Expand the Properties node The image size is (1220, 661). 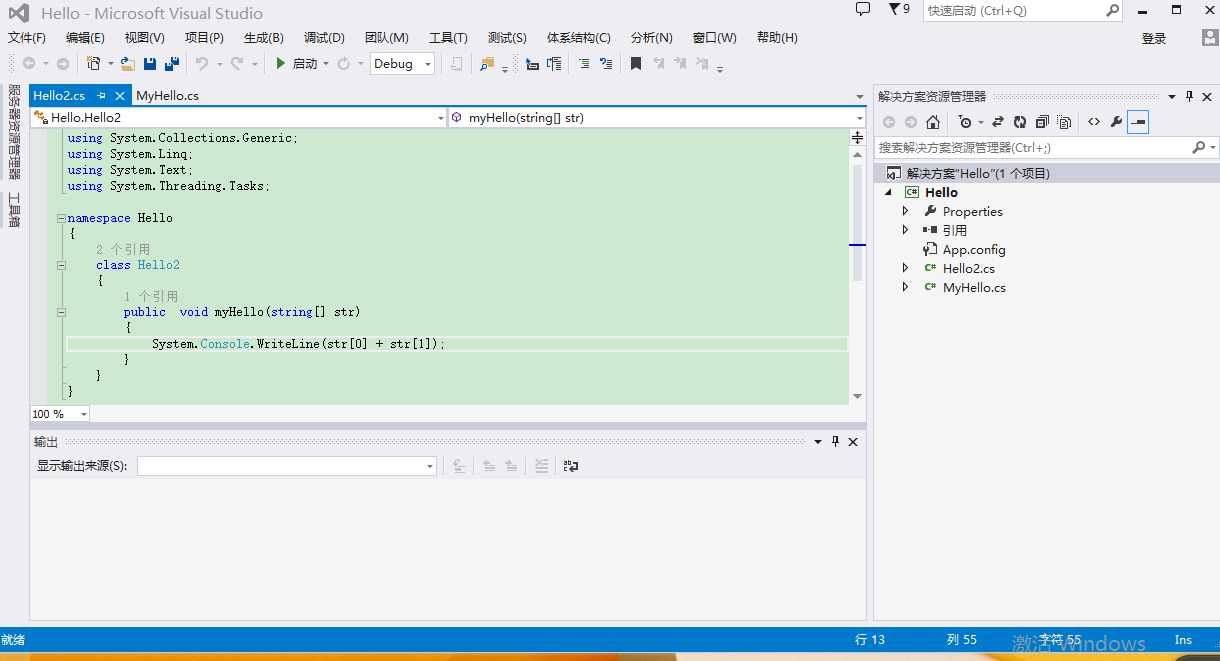point(906,212)
